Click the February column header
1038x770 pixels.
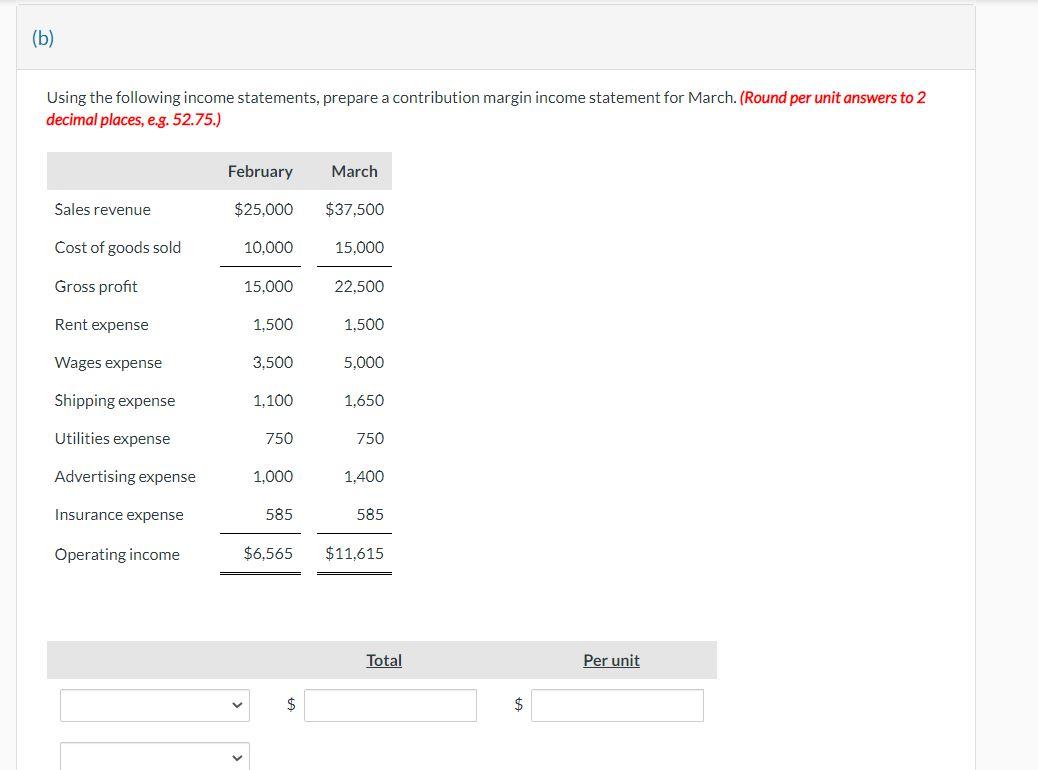point(260,171)
